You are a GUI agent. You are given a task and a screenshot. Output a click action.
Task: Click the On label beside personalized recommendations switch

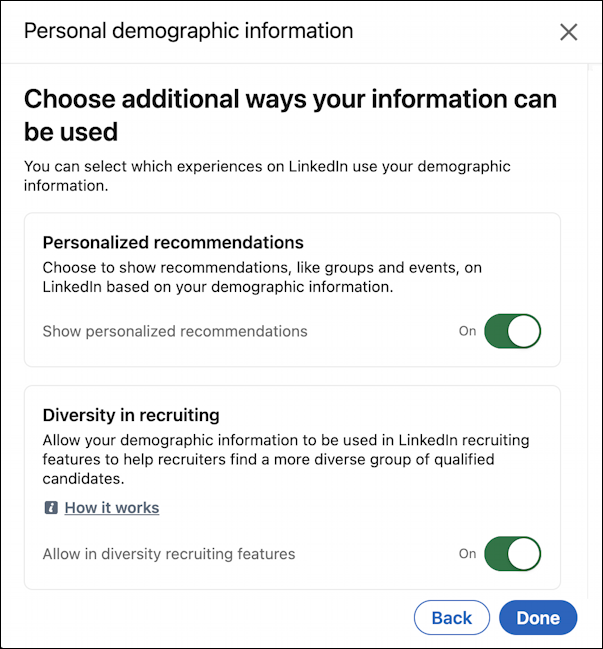(467, 331)
